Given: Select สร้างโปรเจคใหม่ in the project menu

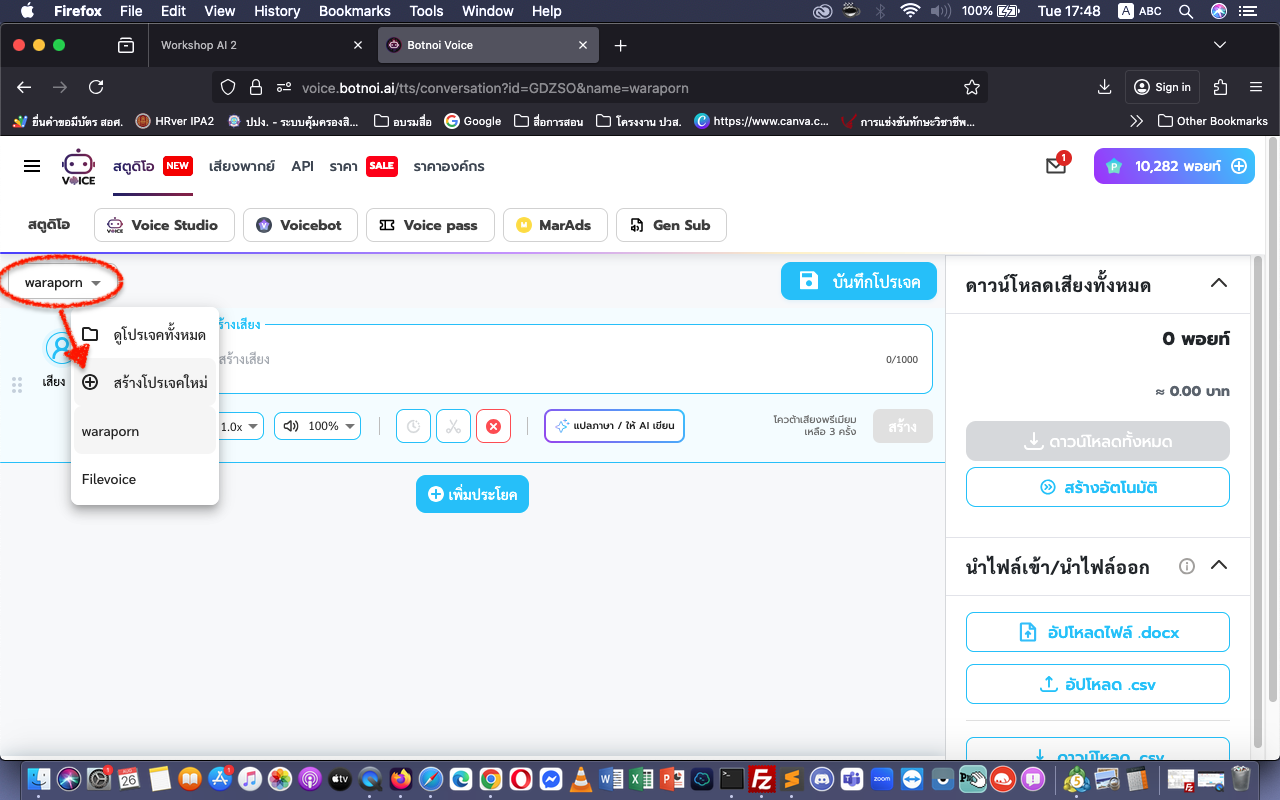Looking at the screenshot, I should (145, 382).
